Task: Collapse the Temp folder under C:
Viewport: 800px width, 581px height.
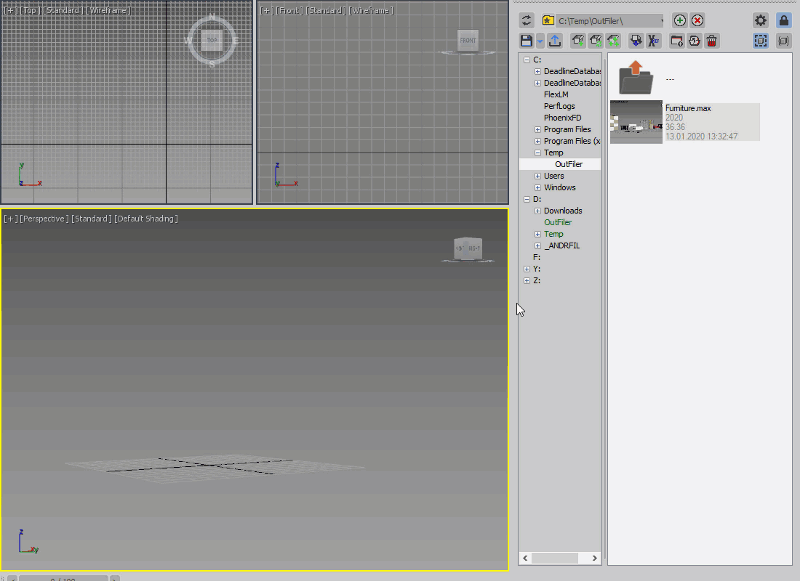Action: pyautogui.click(x=537, y=153)
